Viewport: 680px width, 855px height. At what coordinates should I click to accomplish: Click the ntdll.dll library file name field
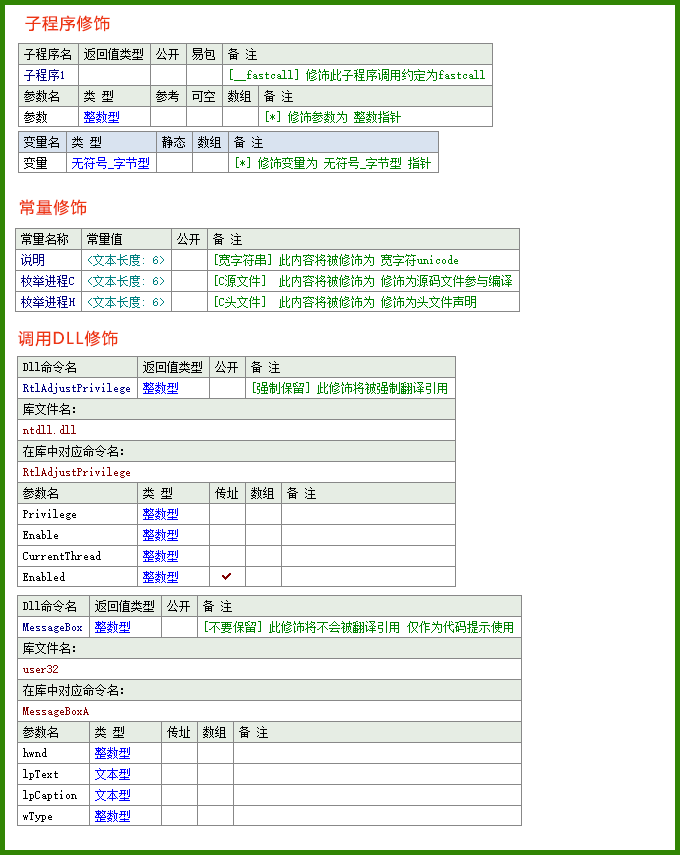pos(236,430)
